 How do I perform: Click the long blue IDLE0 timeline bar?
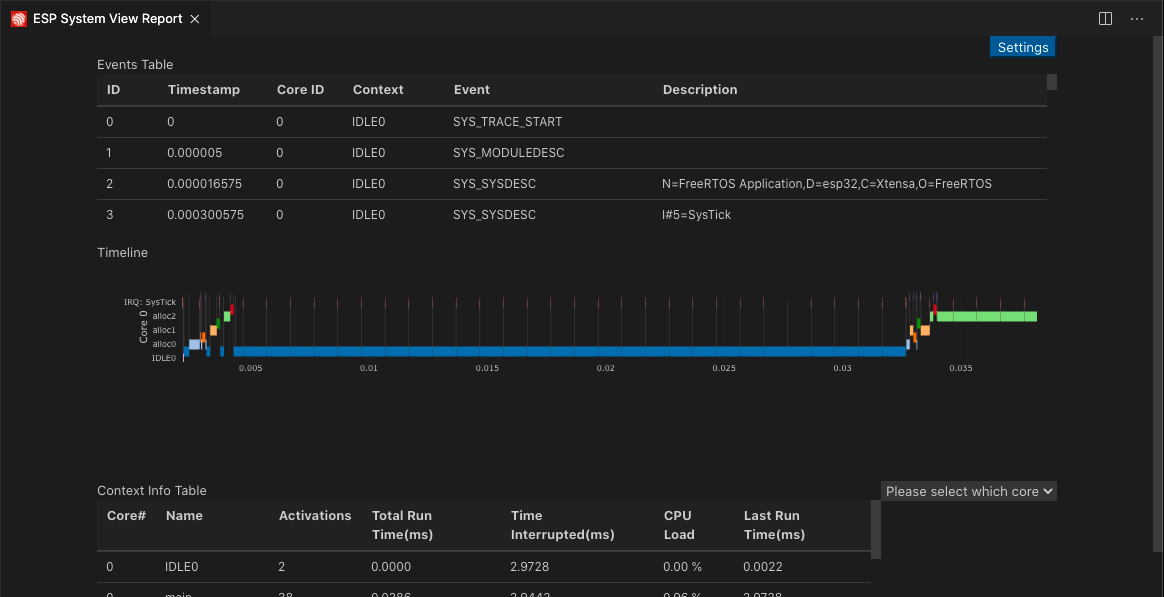tap(570, 351)
